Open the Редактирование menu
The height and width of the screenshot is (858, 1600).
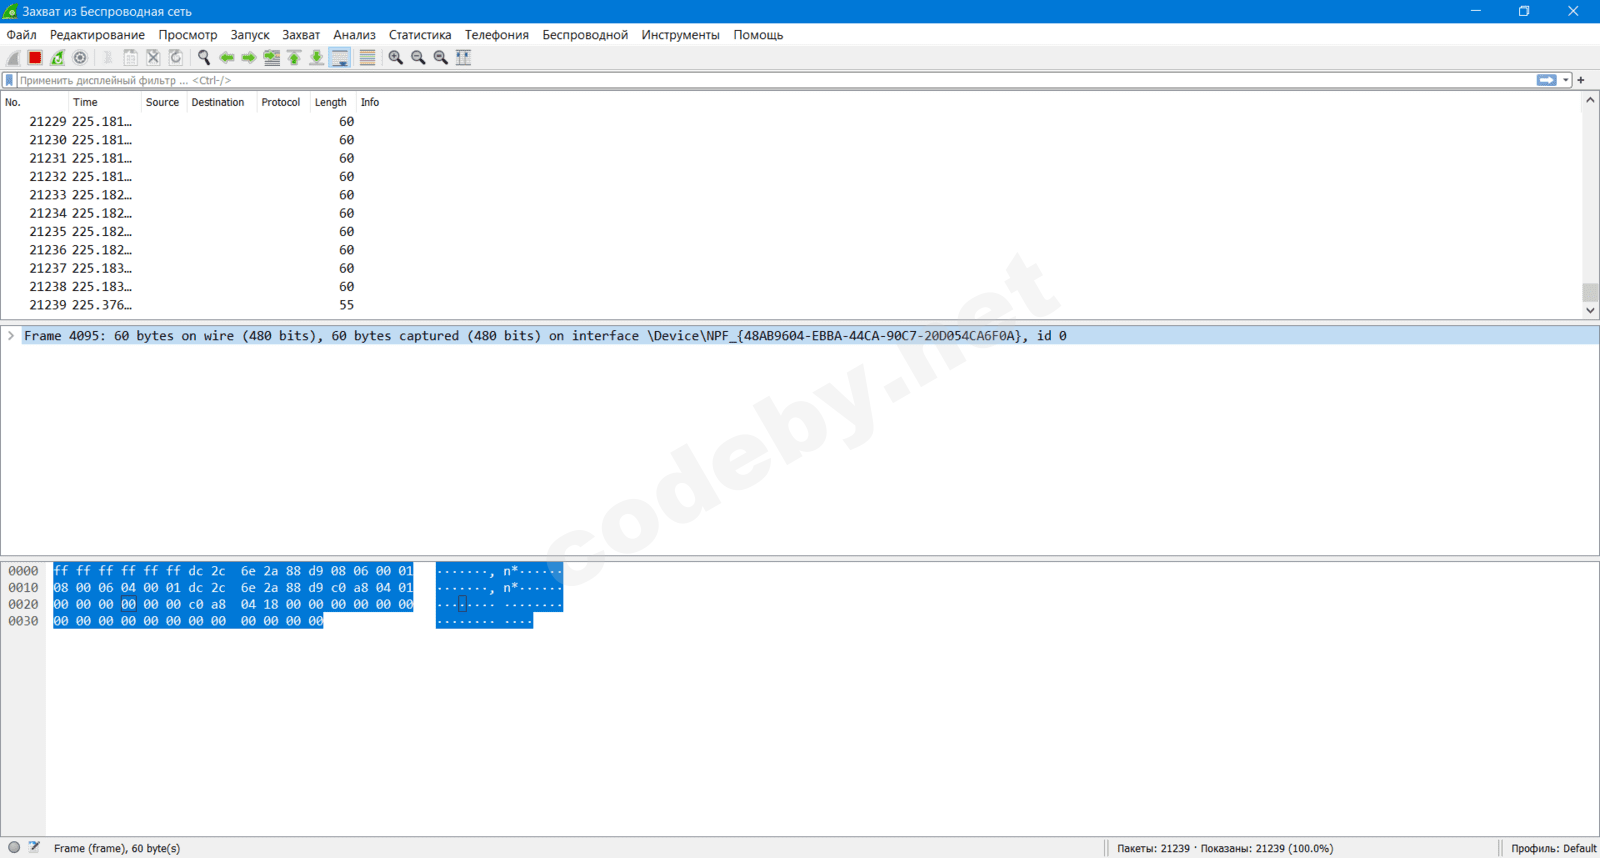point(97,35)
